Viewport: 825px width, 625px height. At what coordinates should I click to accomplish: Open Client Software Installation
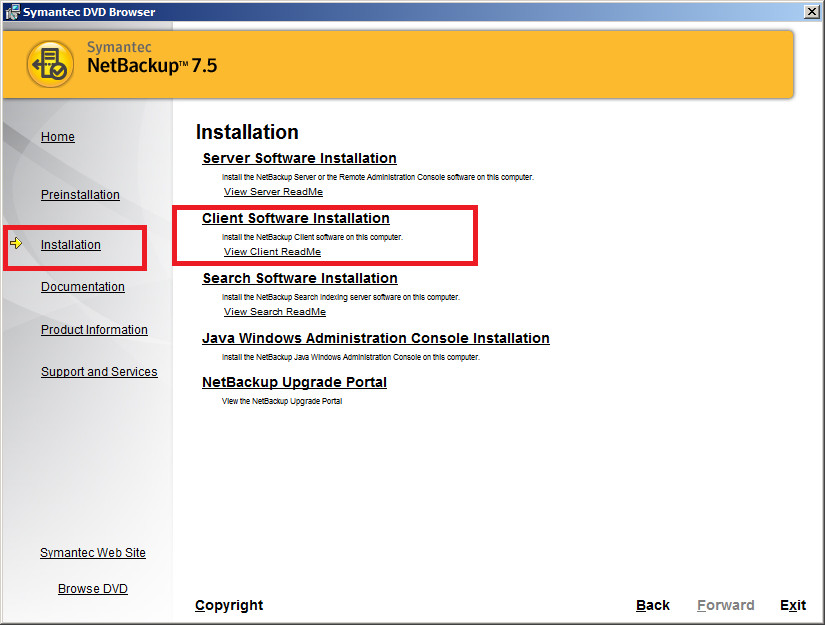click(295, 218)
